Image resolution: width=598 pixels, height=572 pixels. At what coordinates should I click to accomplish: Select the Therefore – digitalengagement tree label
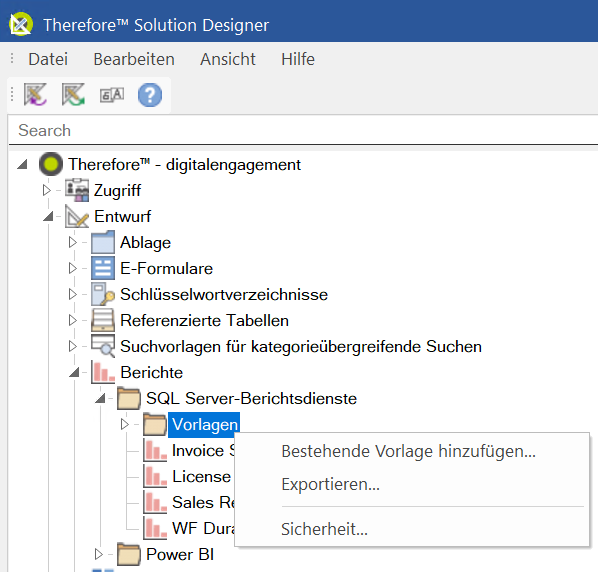pyautogui.click(x=184, y=164)
